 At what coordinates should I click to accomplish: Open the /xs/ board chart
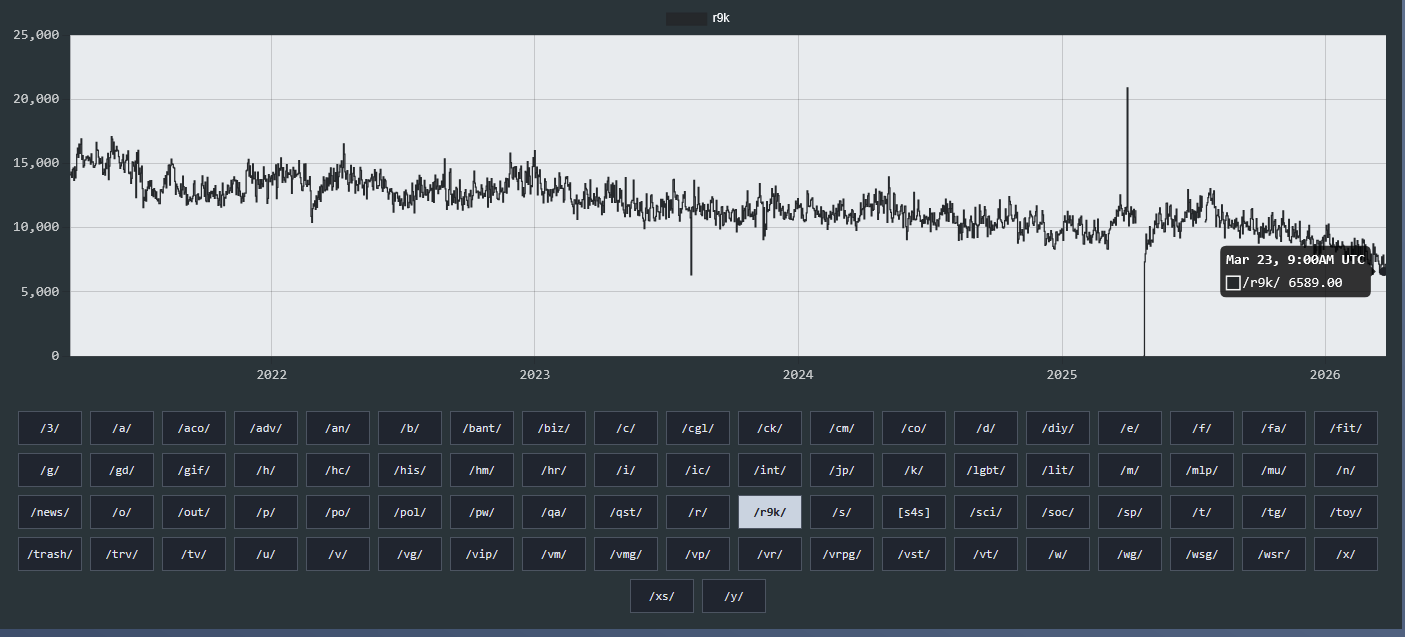point(662,596)
